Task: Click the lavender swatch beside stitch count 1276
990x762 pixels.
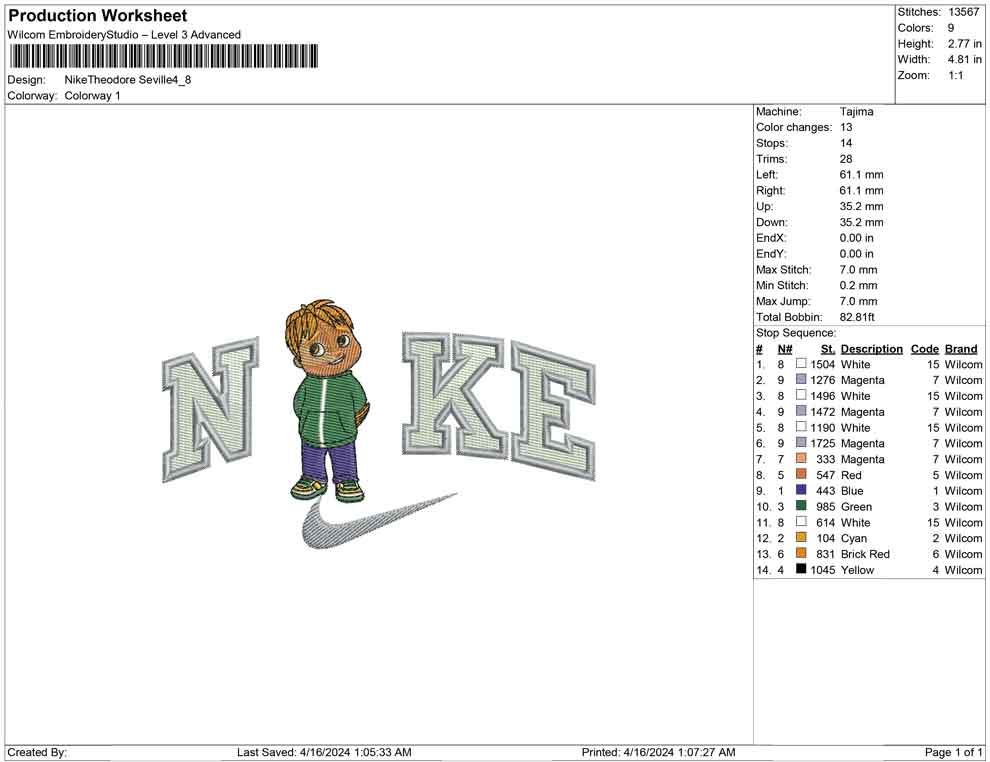Action: 801,379
